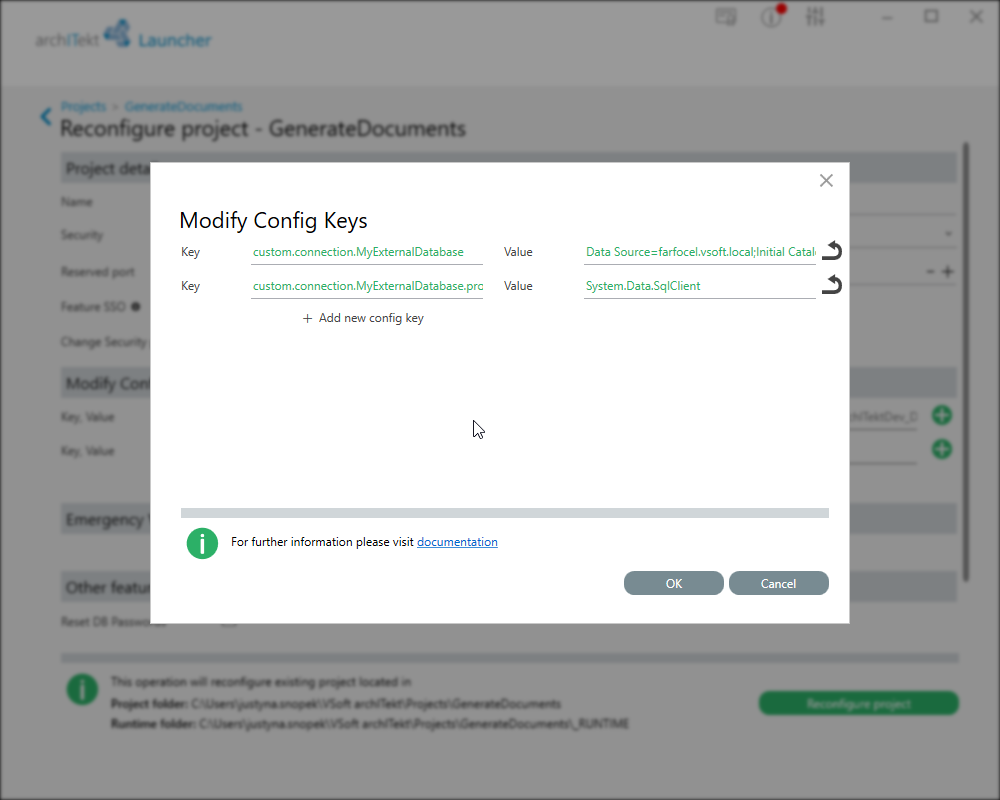Click the Add new config key button
Image resolution: width=1000 pixels, height=800 pixels.
click(x=363, y=318)
